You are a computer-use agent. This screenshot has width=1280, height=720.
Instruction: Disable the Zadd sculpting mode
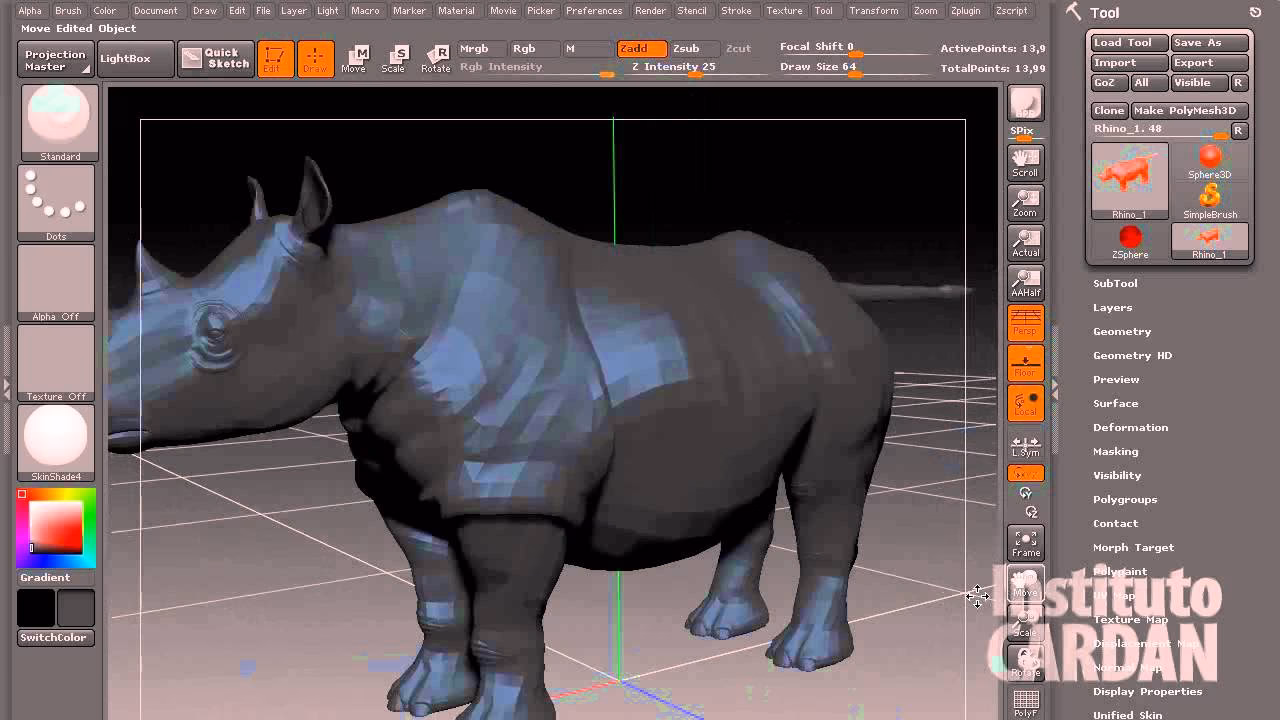(640, 48)
